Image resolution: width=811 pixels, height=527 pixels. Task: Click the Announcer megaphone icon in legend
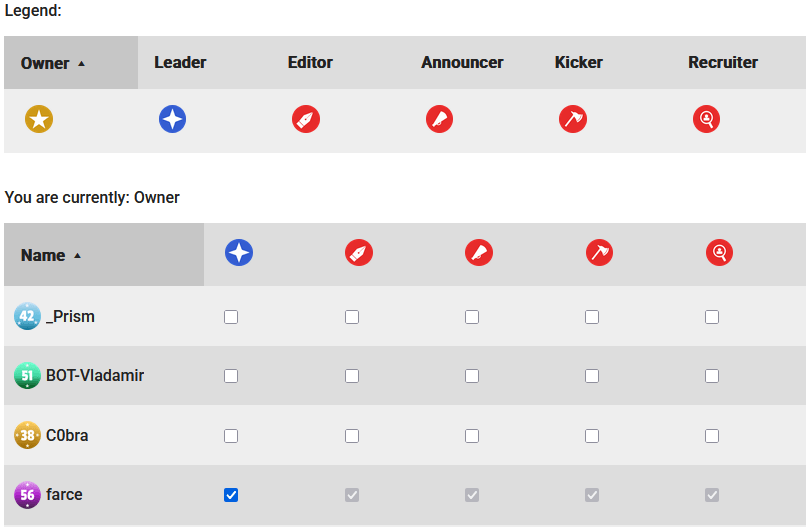click(439, 120)
